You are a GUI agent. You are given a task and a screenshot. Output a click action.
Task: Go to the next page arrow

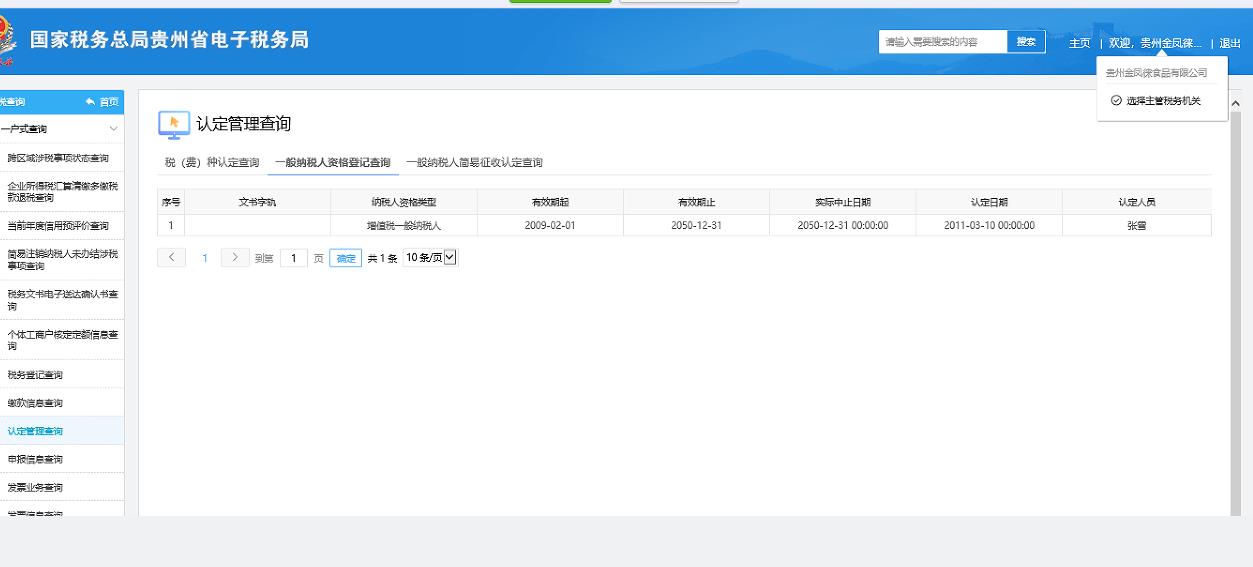[x=235, y=258]
